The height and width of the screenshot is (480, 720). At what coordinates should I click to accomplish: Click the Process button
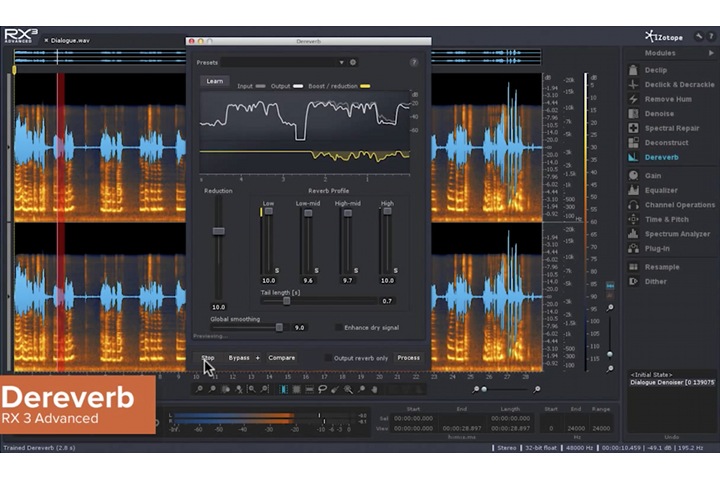[x=408, y=358]
